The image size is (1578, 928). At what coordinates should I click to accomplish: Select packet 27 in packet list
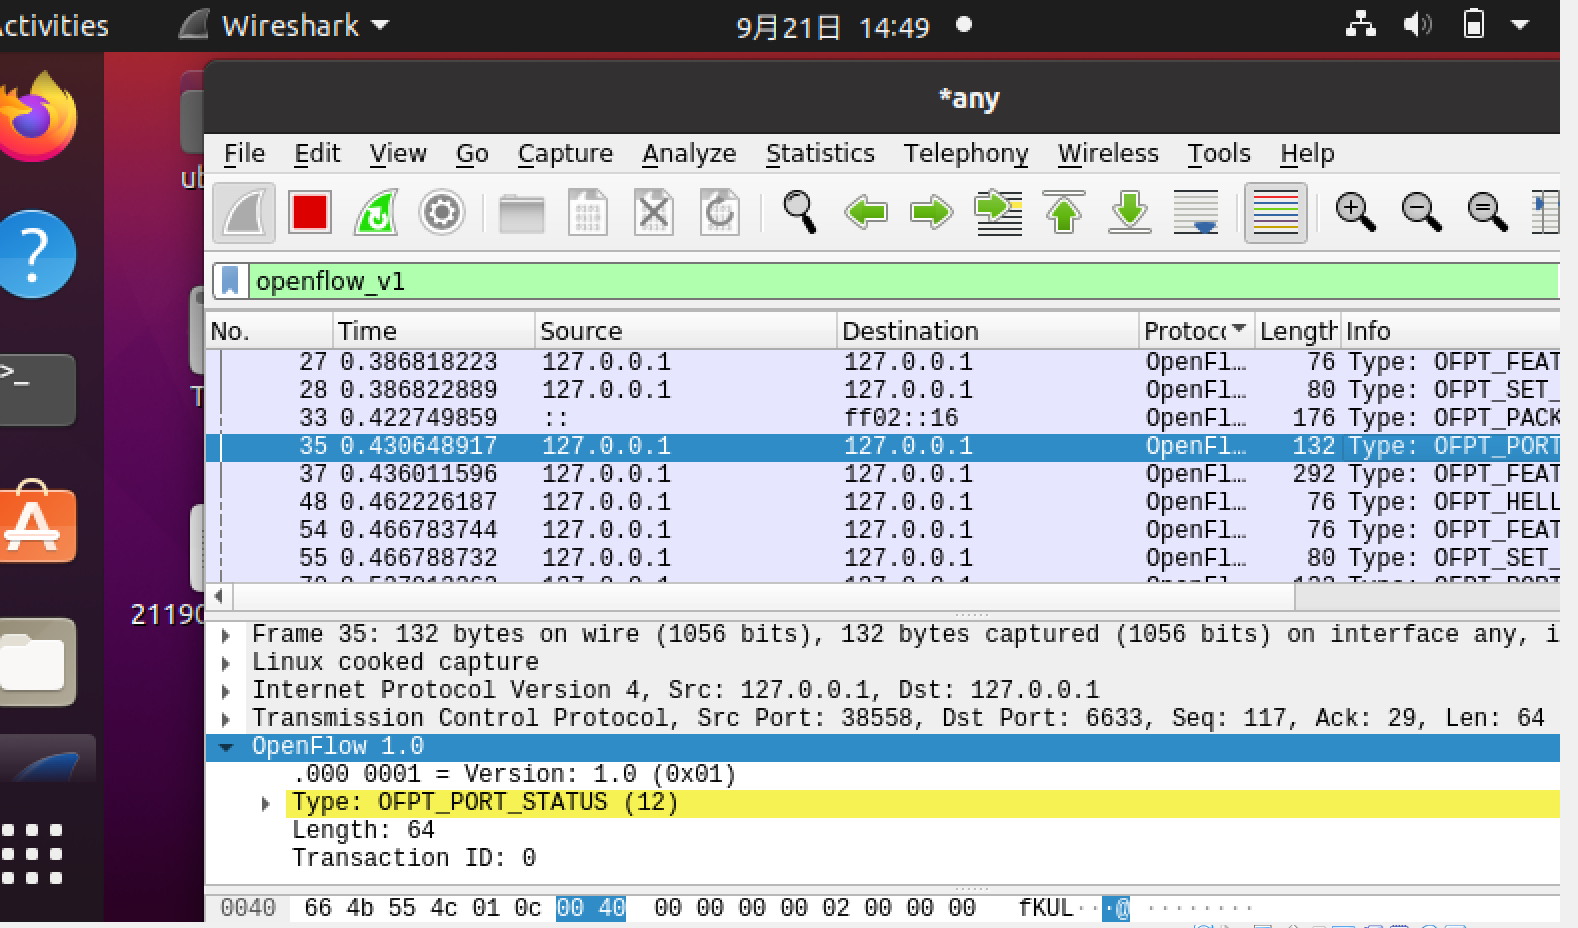(x=883, y=362)
